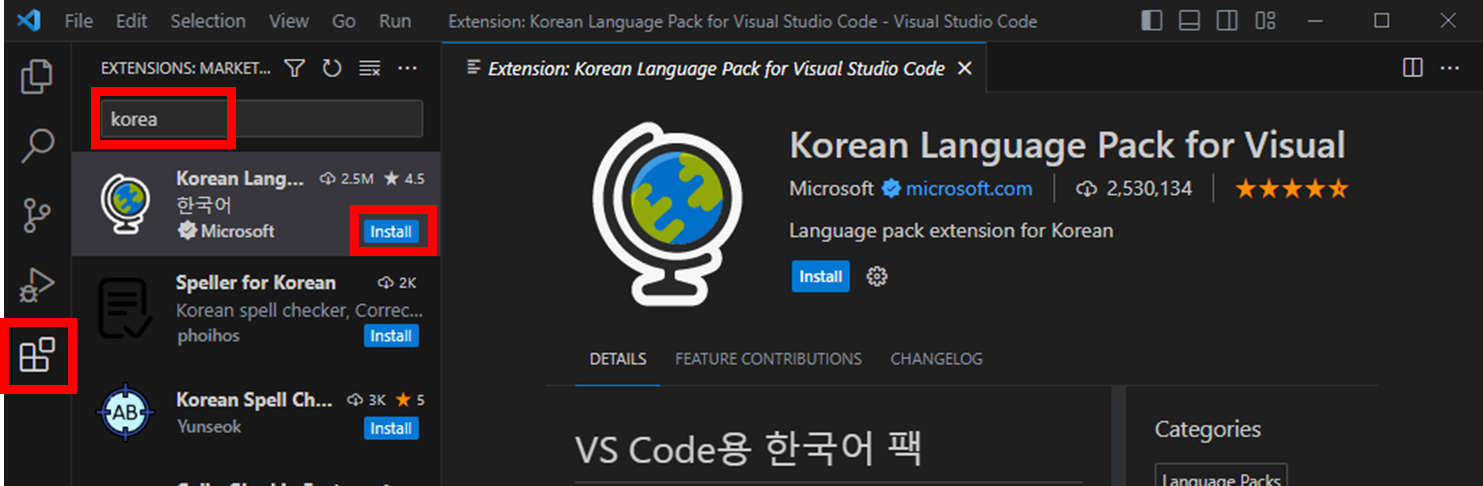Click the five-star rating in details
The height and width of the screenshot is (486, 1483).
tap(1292, 188)
